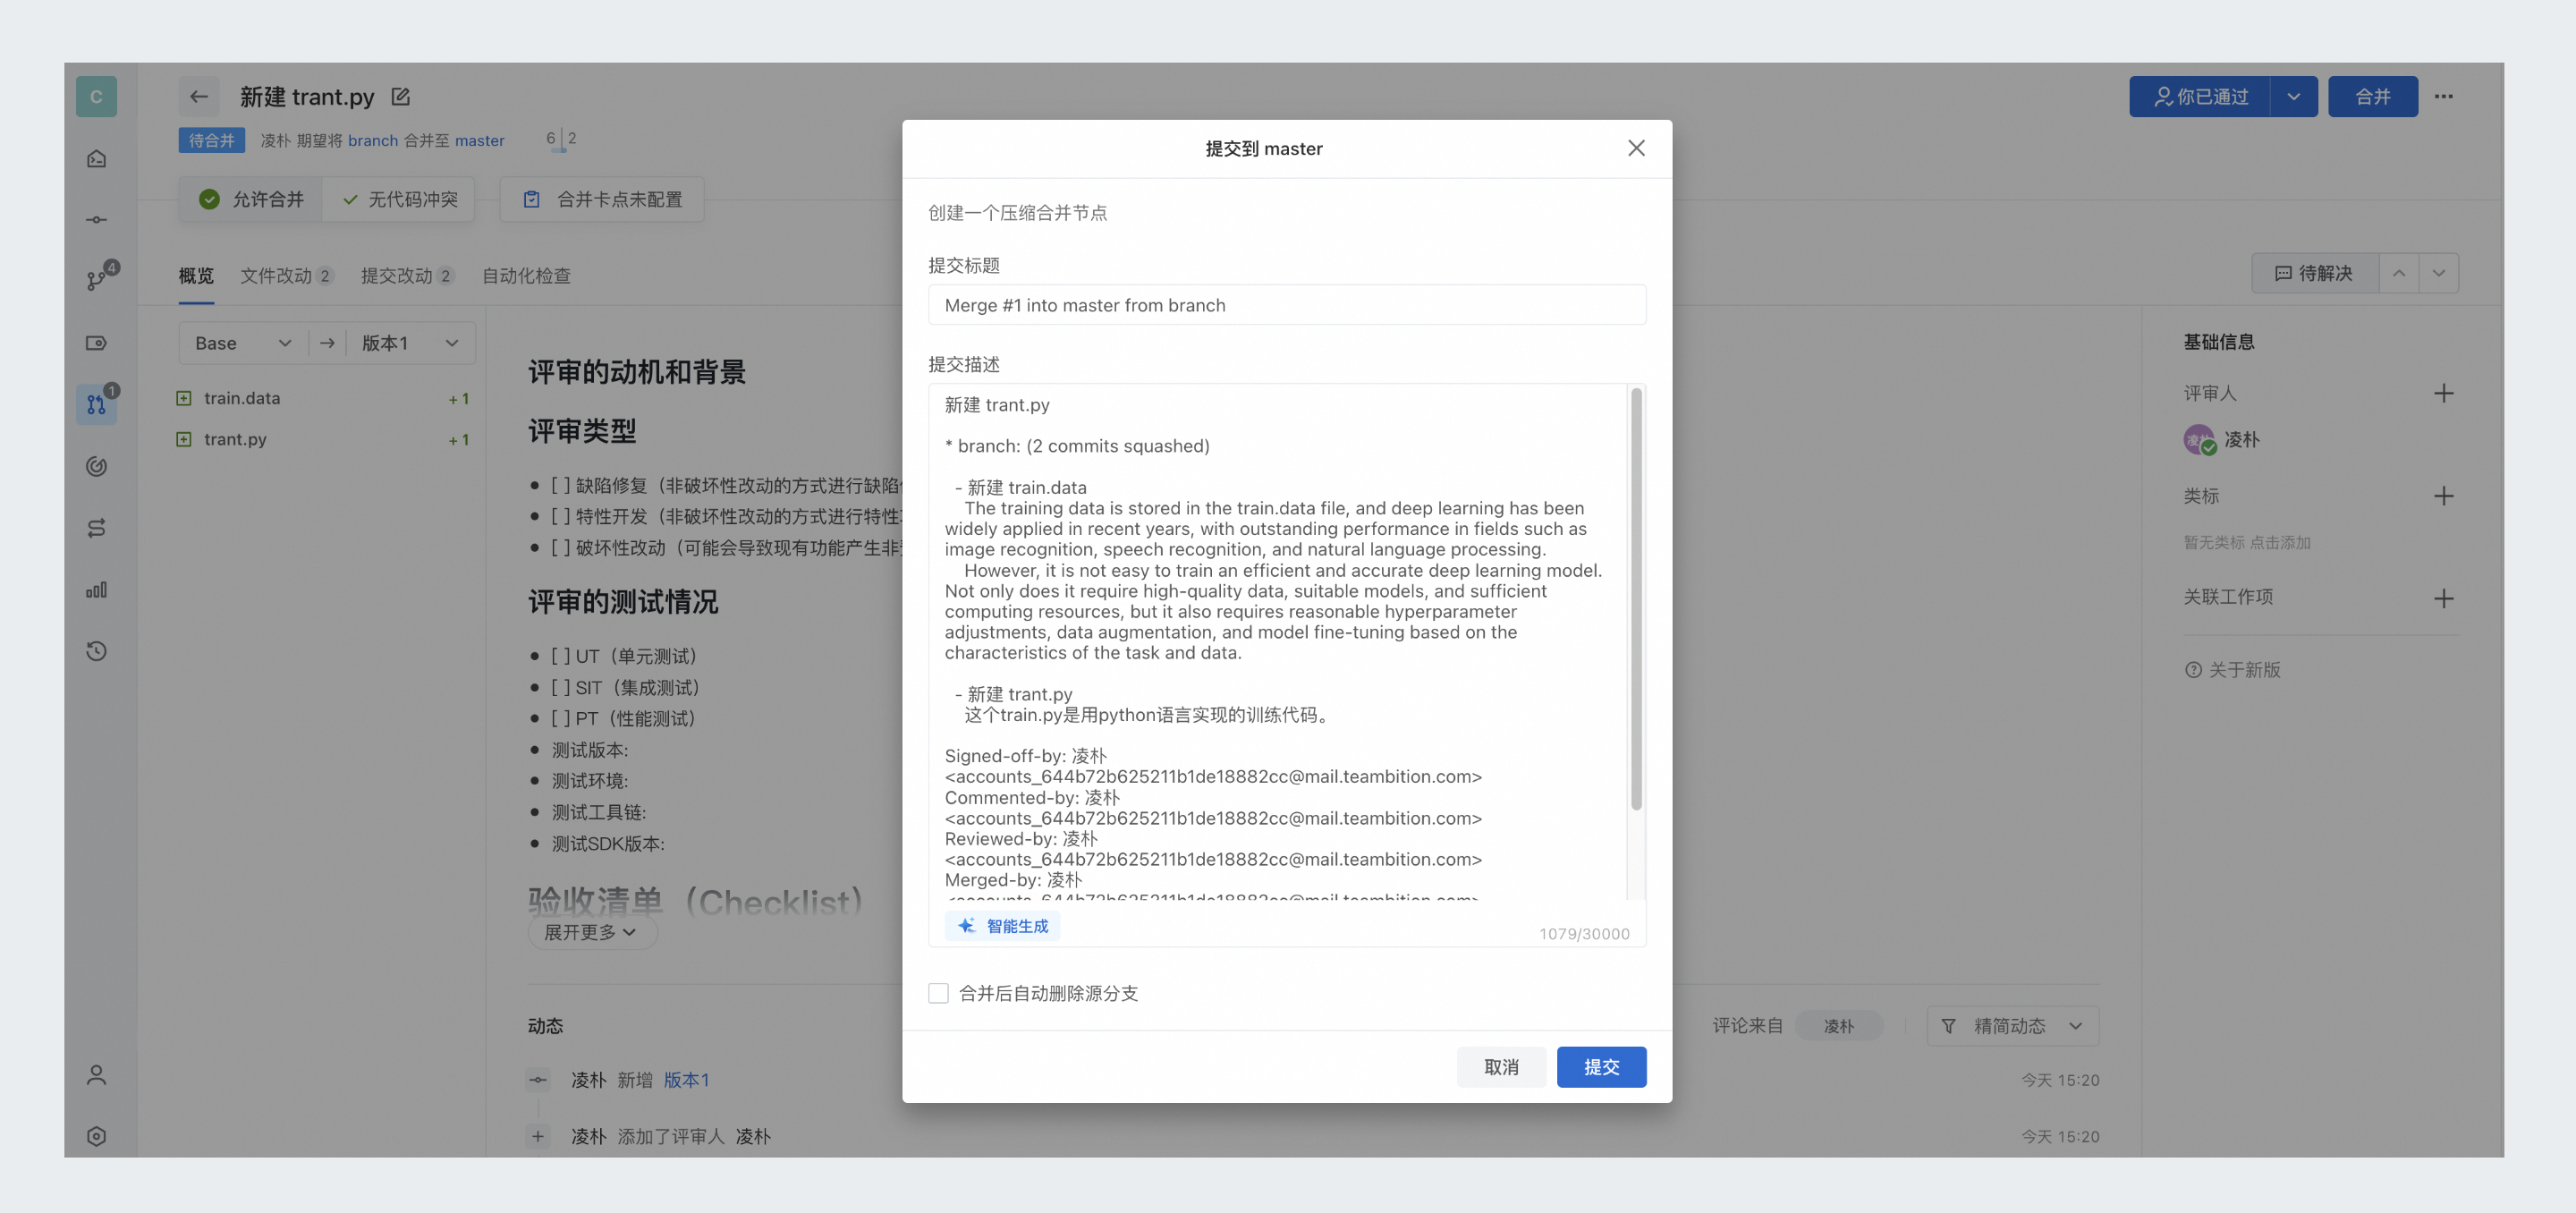Open merge requests icon in sidebar
The height and width of the screenshot is (1213, 2576).
96,404
